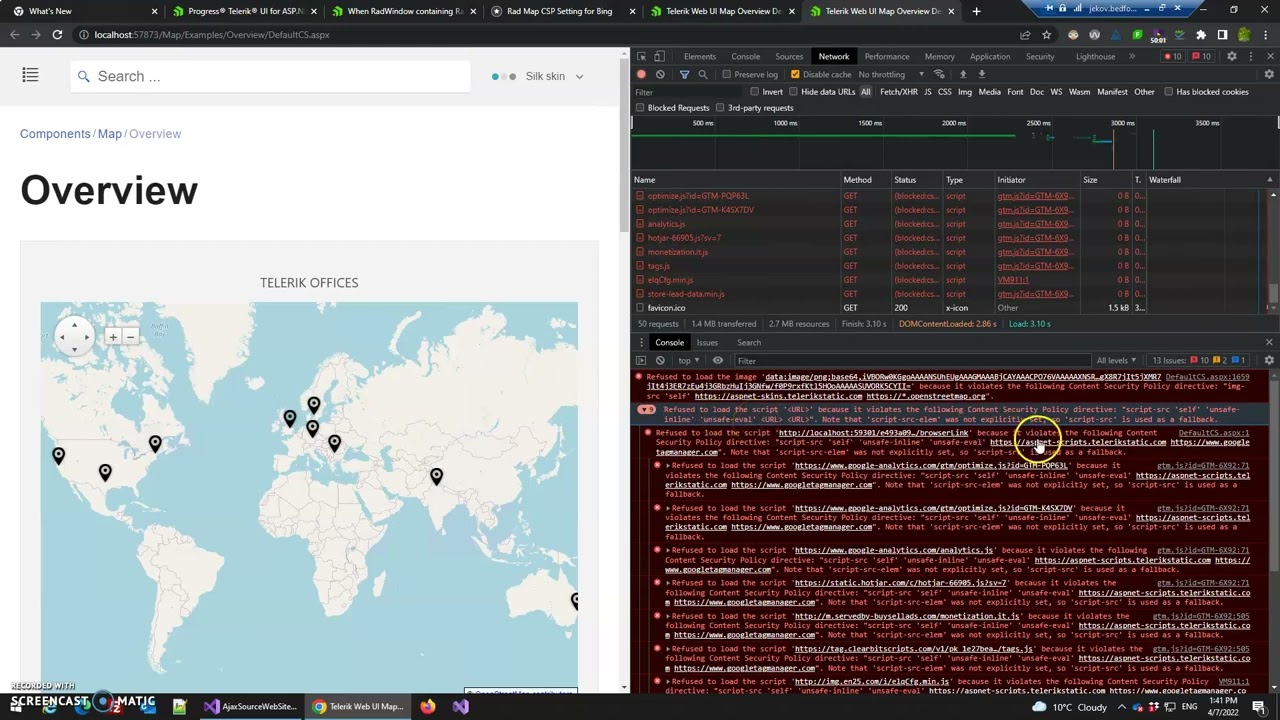
Task: Check Hide data URLs checkbox
Action: (793, 92)
